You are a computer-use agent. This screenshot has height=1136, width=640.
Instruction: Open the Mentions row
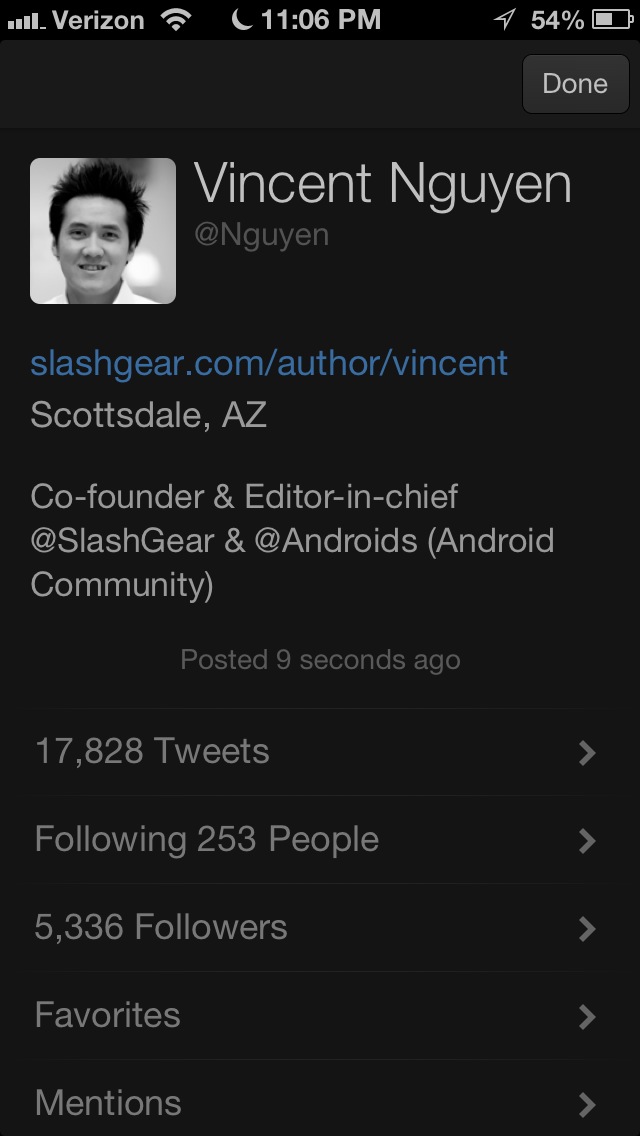[108, 1103]
